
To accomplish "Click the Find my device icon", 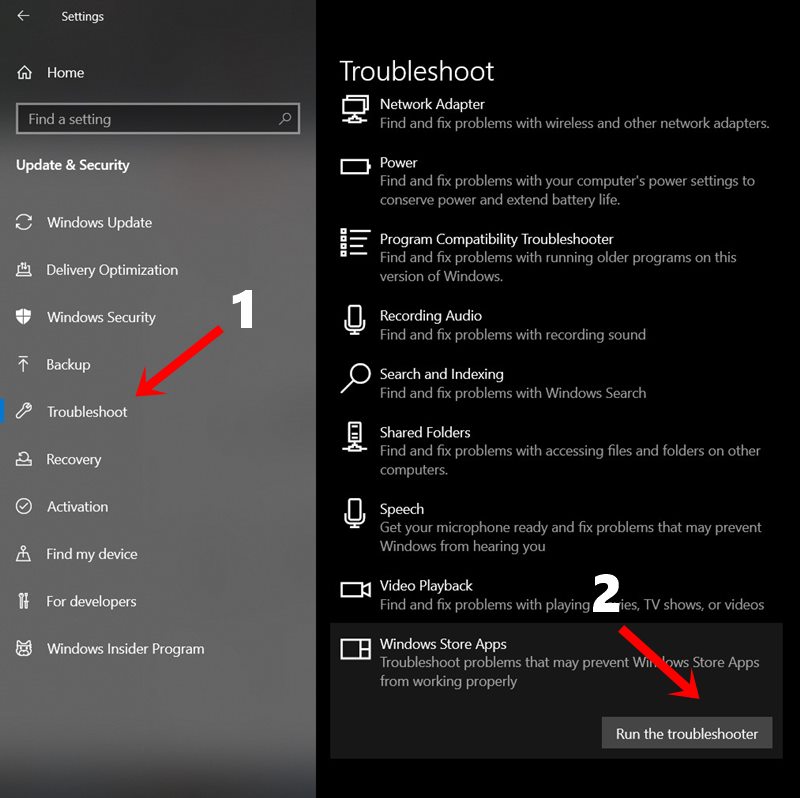I will click(23, 554).
